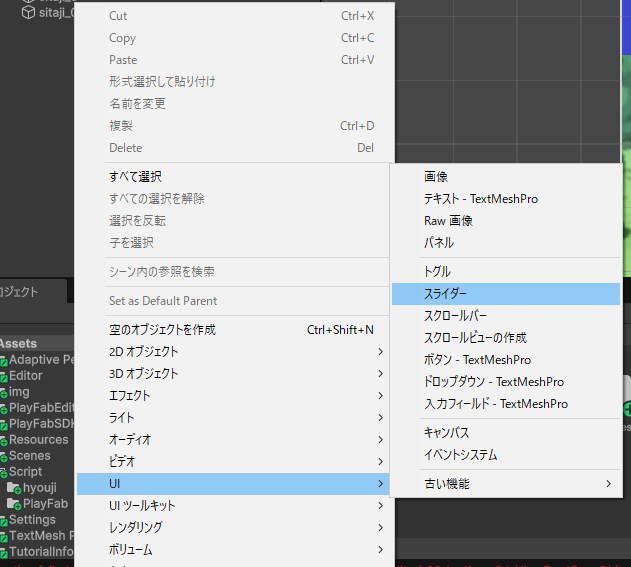Click the TextMesh P folder icon
Image resolution: width=631 pixels, height=567 pixels.
click(4, 536)
